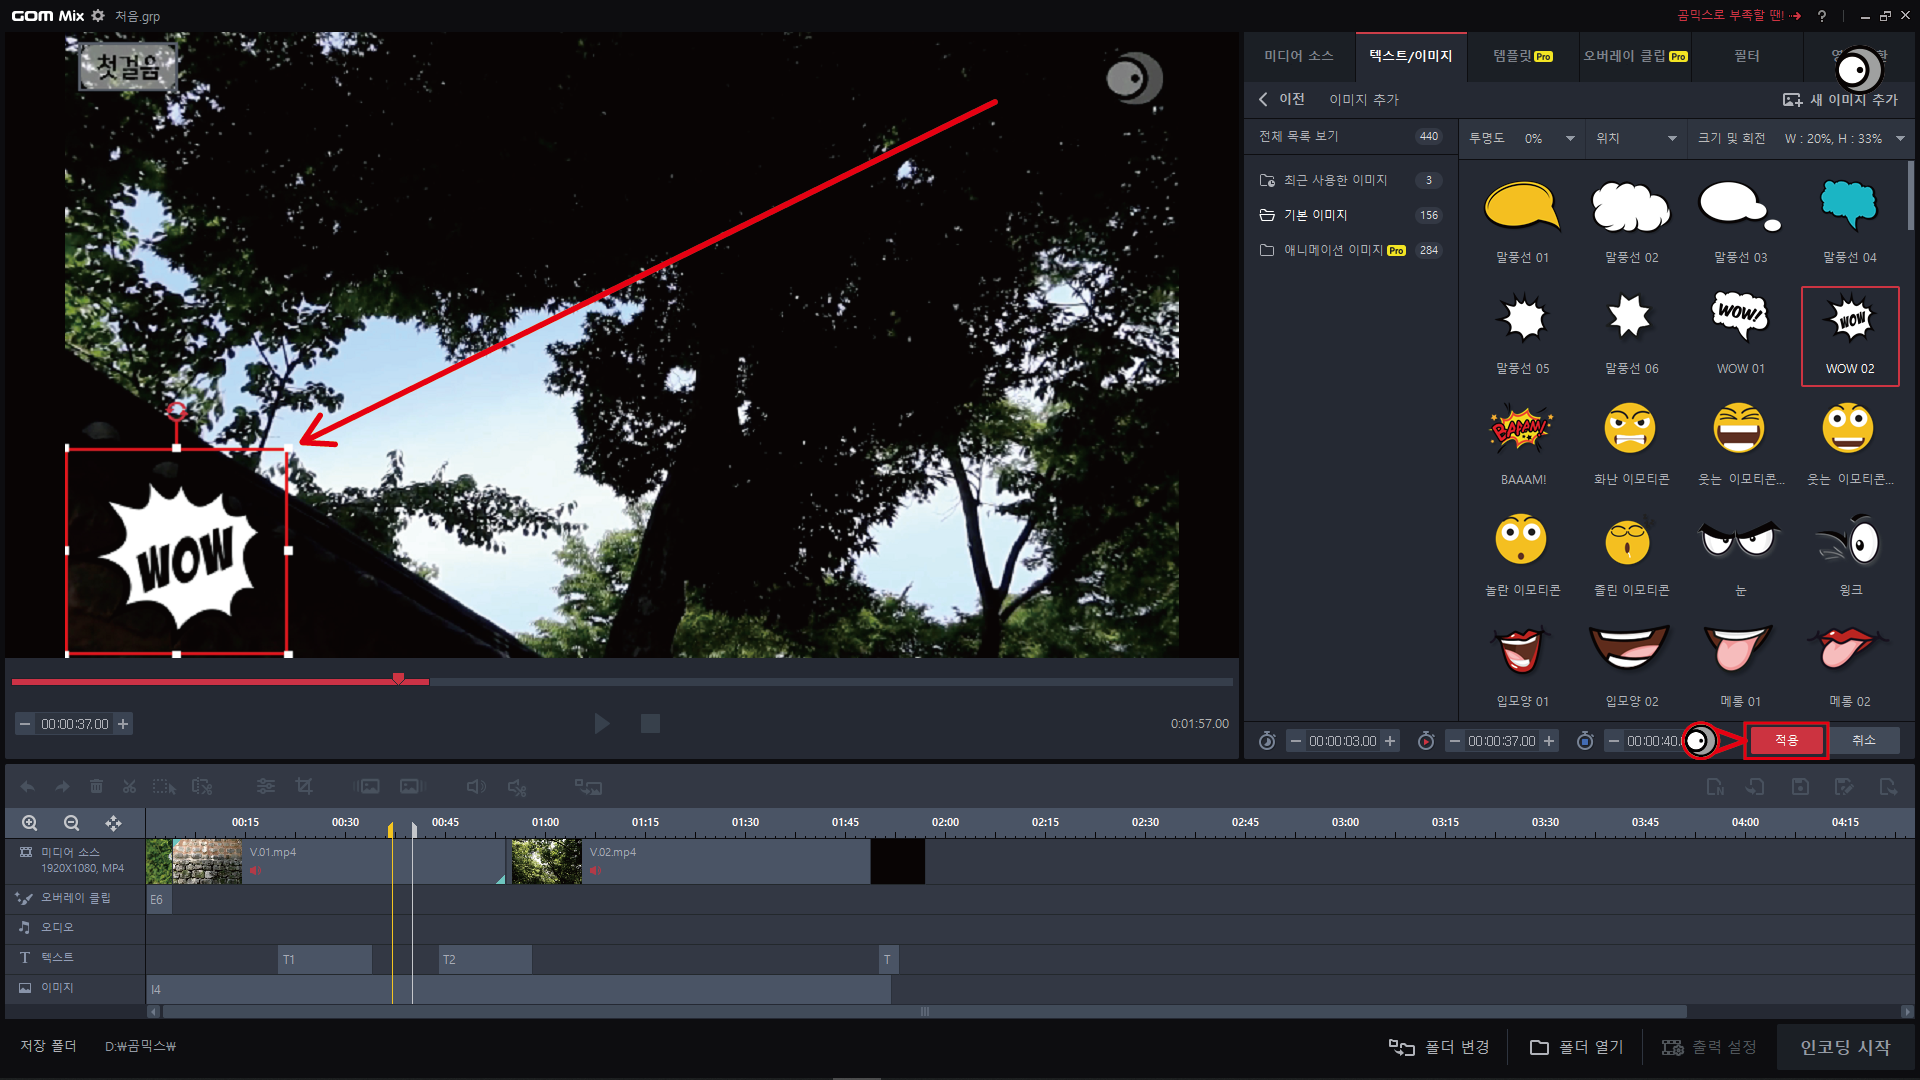Click the new image add icon
This screenshot has height=1080, width=1920.
pyautogui.click(x=1792, y=100)
